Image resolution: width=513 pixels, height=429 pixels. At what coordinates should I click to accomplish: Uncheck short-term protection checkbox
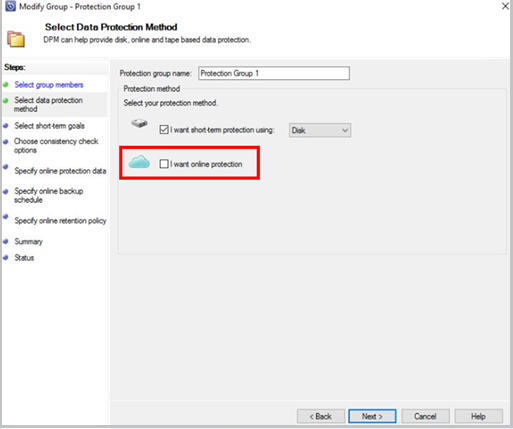point(164,130)
